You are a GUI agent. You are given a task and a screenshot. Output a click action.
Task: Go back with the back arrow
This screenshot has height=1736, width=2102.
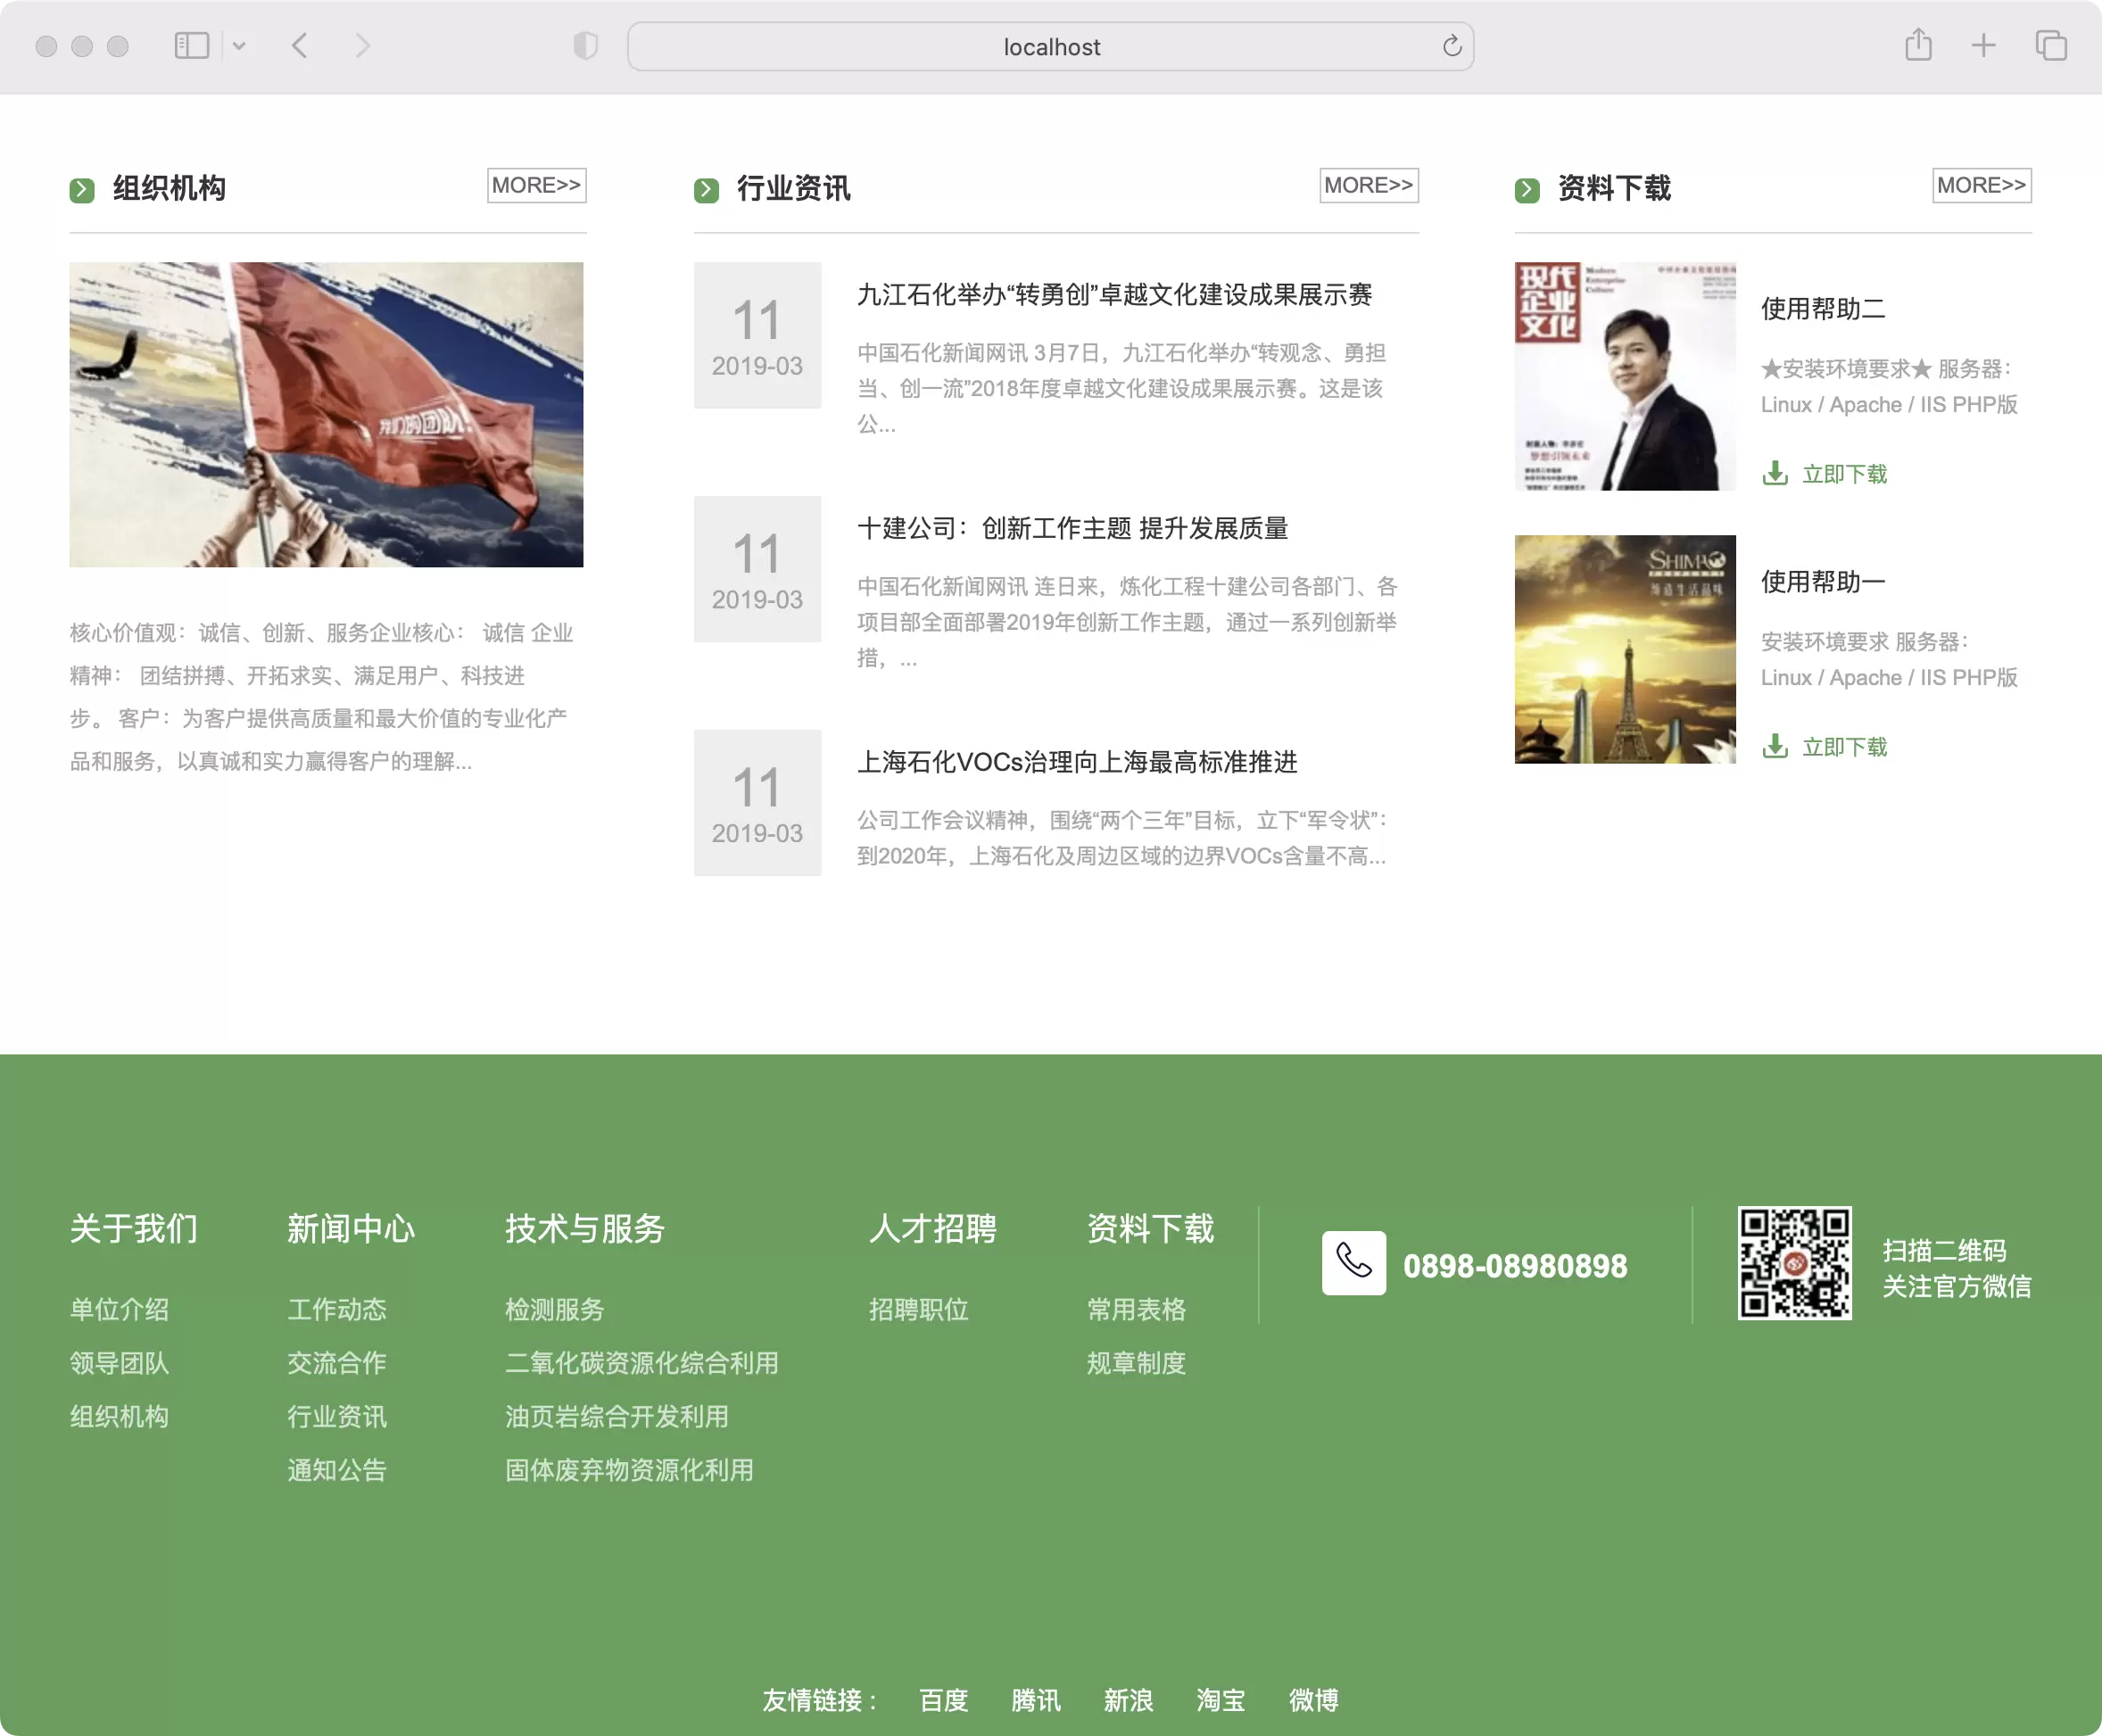tap(299, 46)
